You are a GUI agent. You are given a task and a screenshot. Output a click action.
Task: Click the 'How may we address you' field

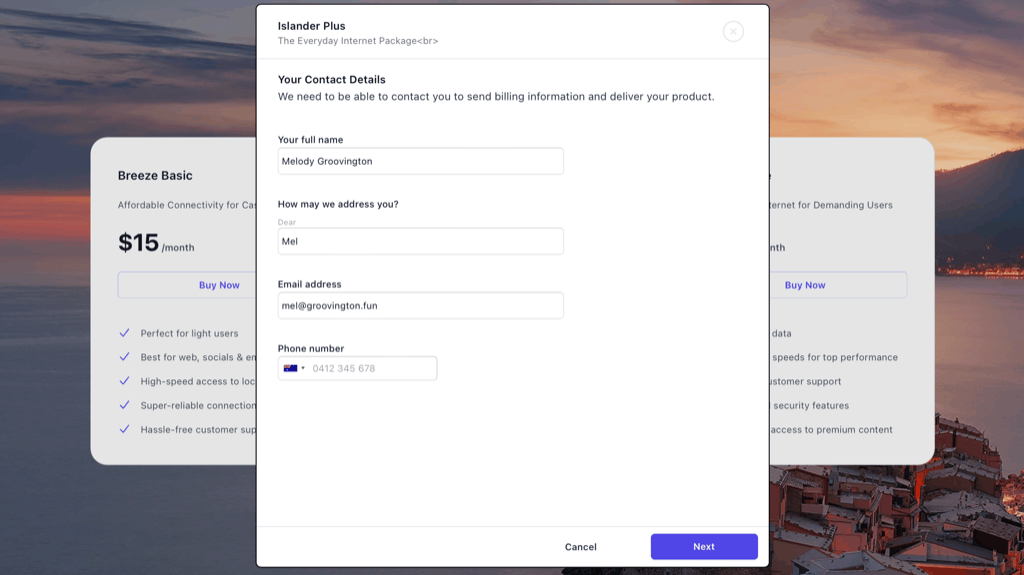420,241
